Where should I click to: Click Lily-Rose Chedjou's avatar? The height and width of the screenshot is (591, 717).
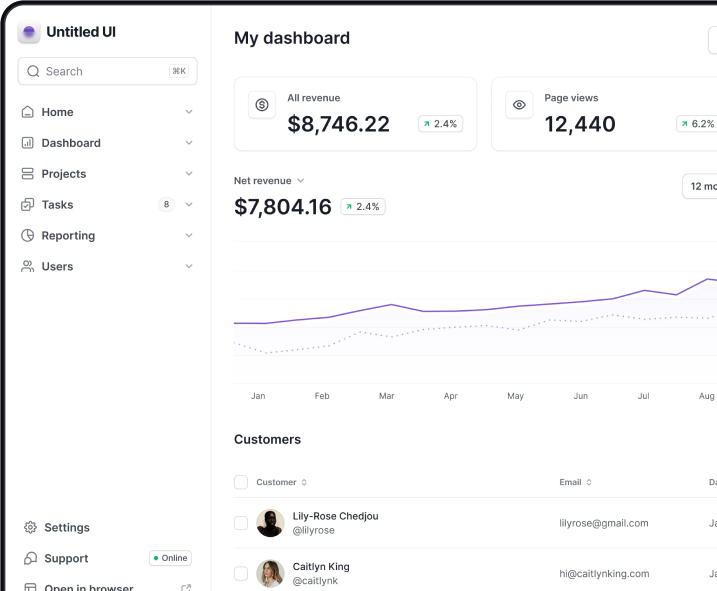pos(270,523)
